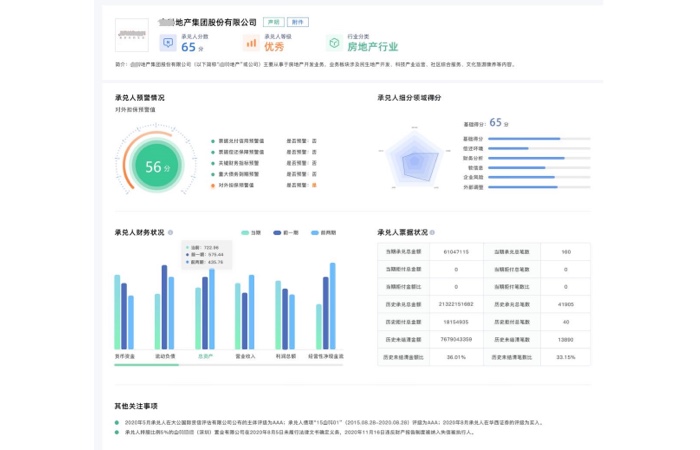Click the chart's horizontal green scrollbar
Screen dimensions: 700x450
(x=146, y=365)
